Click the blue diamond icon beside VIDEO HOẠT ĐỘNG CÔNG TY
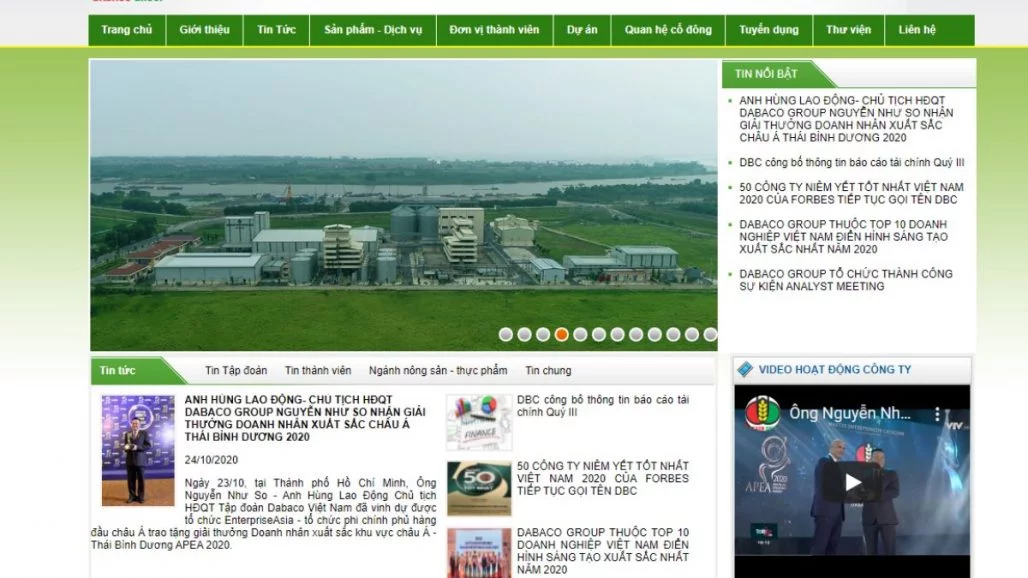The image size is (1028, 578). 745,369
